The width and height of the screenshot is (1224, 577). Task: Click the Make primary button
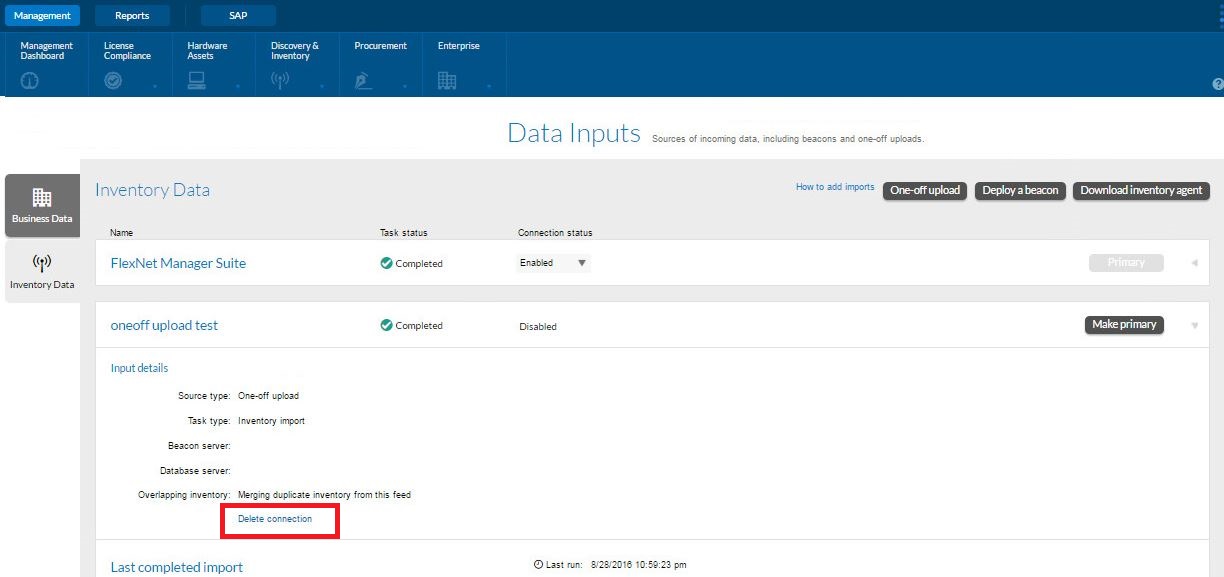coord(1124,324)
